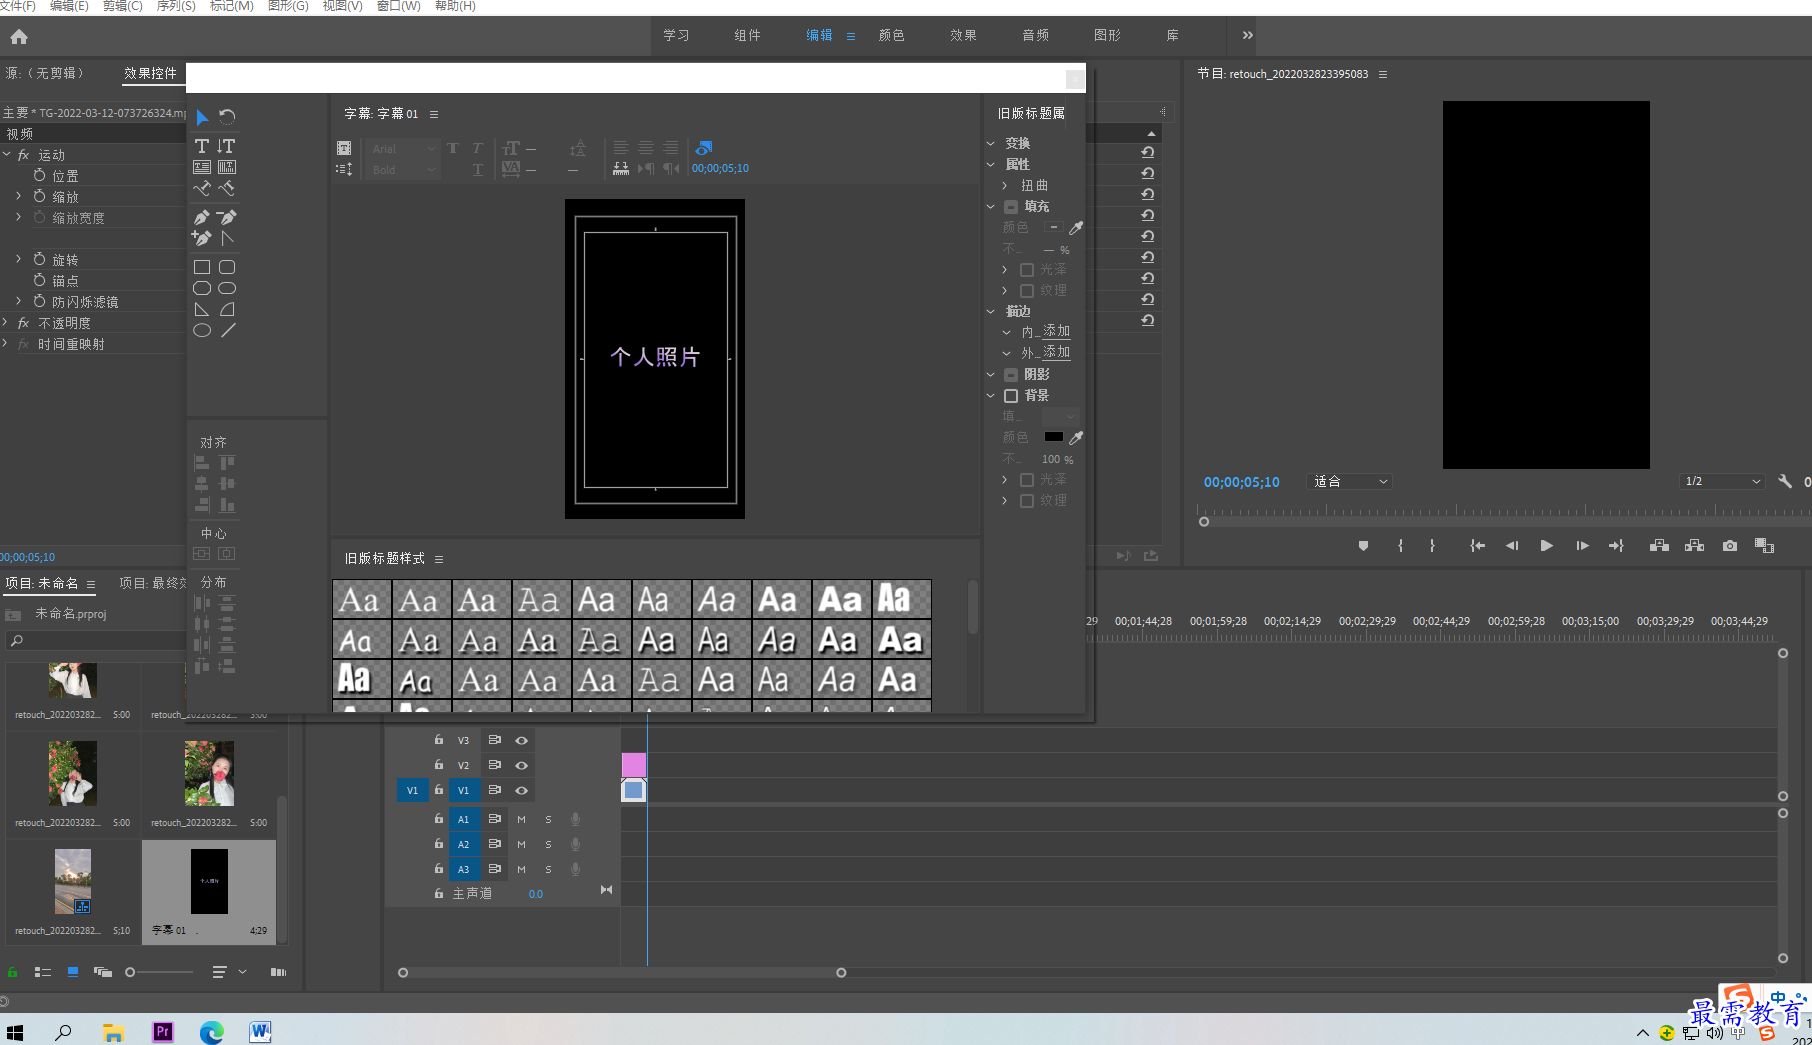This screenshot has height=1045, width=1812.
Task: Step forward one frame
Action: pos(1582,546)
